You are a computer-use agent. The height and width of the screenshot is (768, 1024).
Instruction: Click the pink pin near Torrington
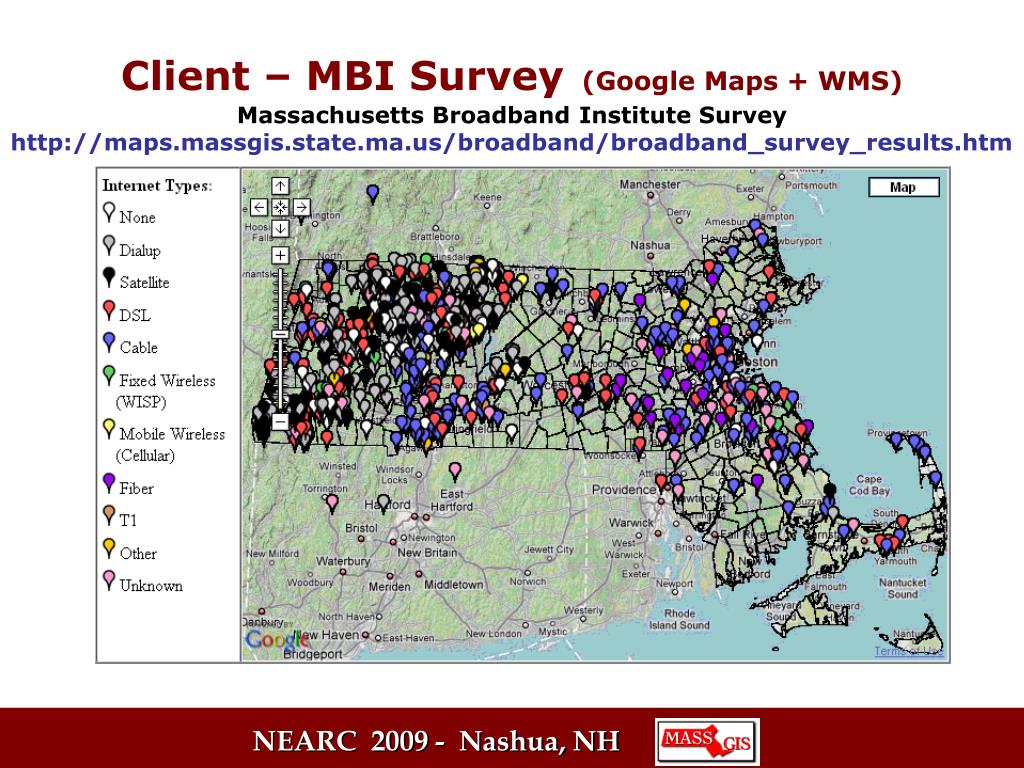click(x=332, y=503)
